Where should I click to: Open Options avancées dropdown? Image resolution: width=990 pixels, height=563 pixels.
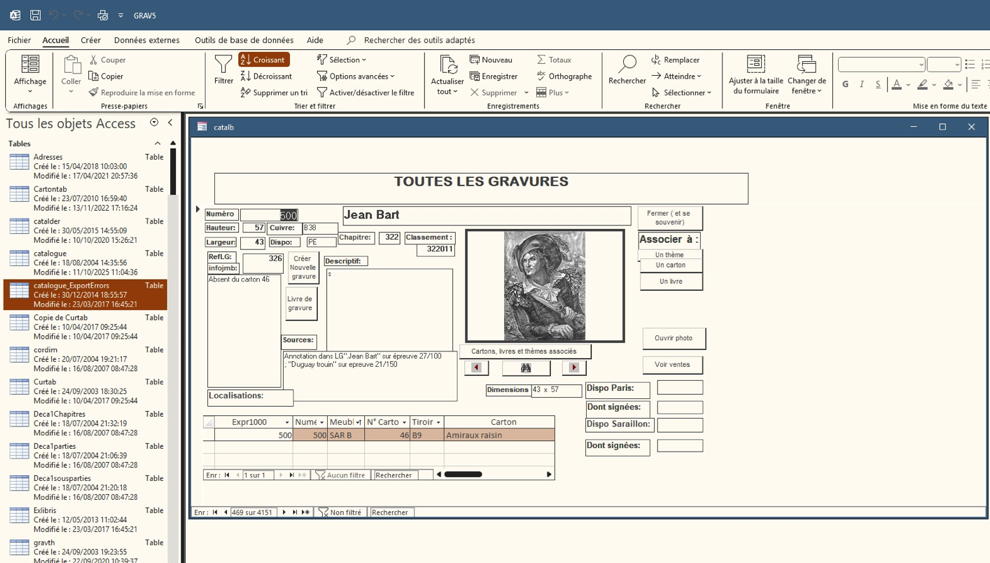point(355,76)
